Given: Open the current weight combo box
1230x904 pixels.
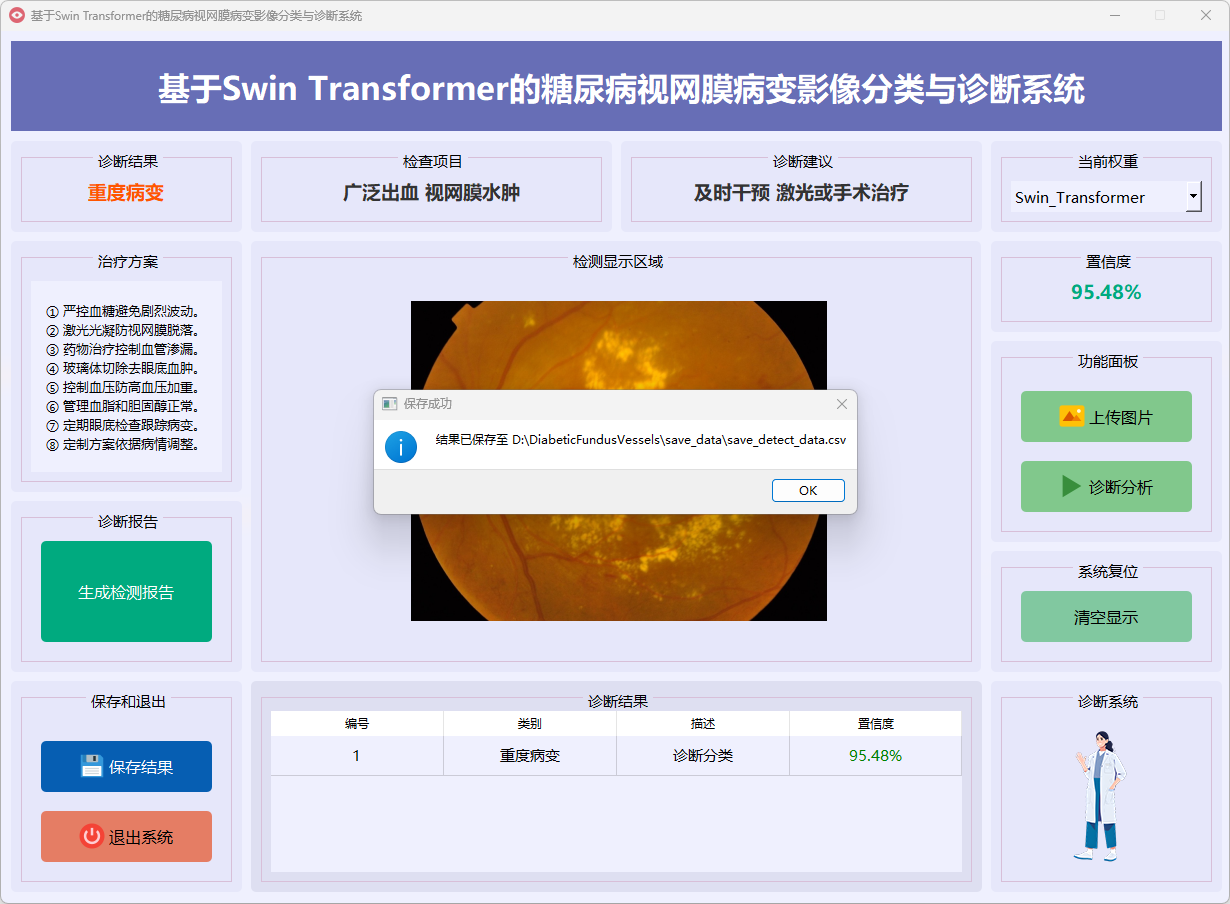Looking at the screenshot, I should click(1096, 197).
